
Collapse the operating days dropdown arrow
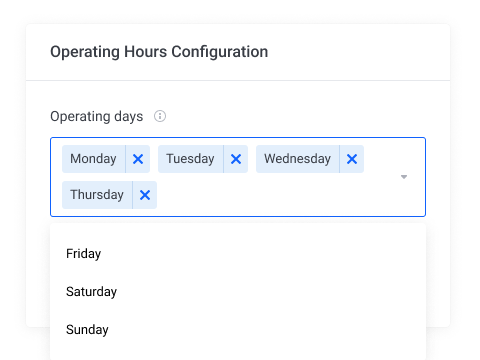(404, 177)
